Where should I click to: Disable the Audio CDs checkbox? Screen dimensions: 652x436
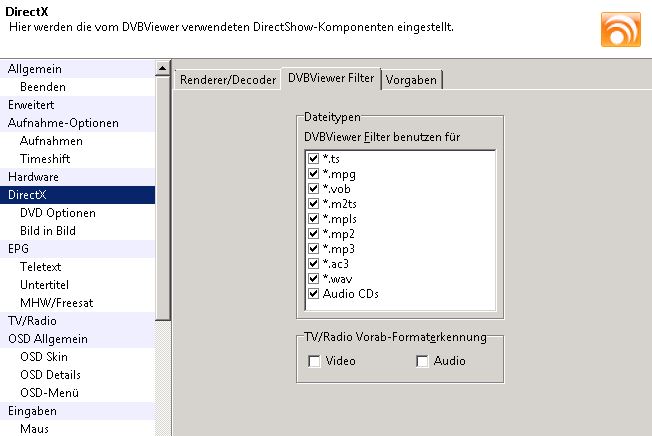(x=314, y=294)
